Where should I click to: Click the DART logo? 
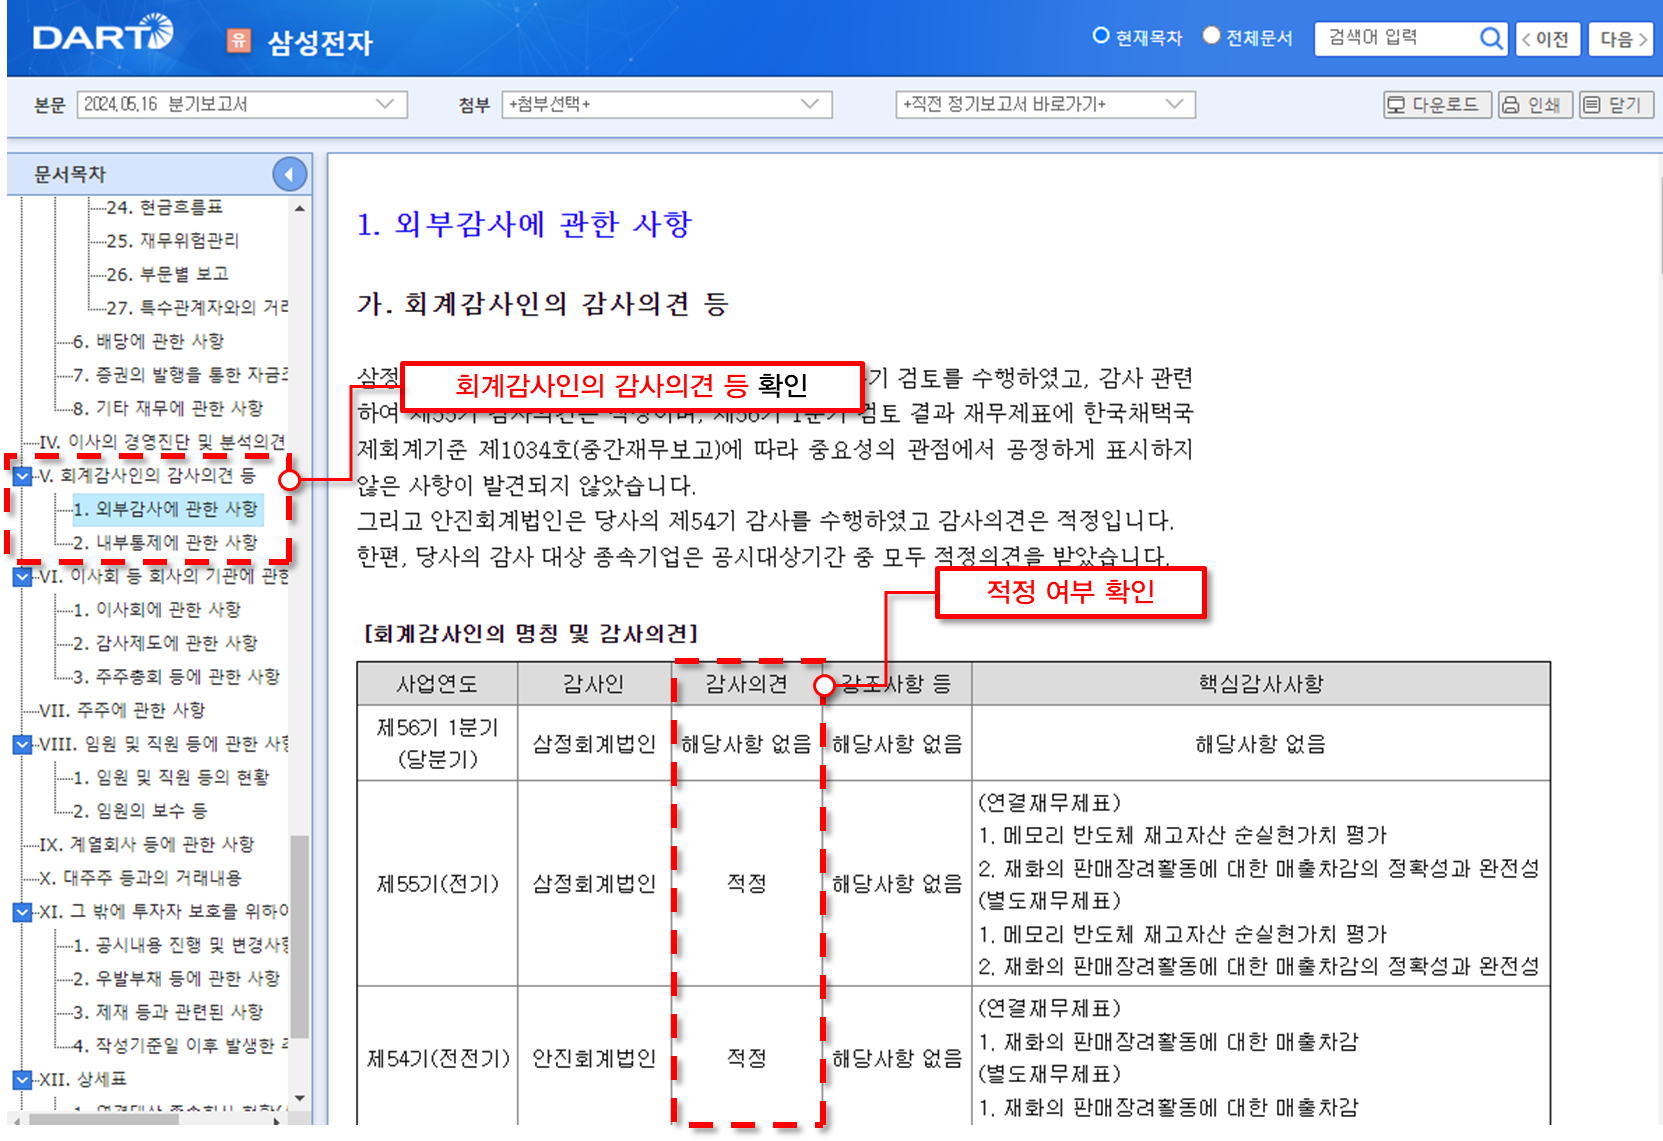(103, 35)
